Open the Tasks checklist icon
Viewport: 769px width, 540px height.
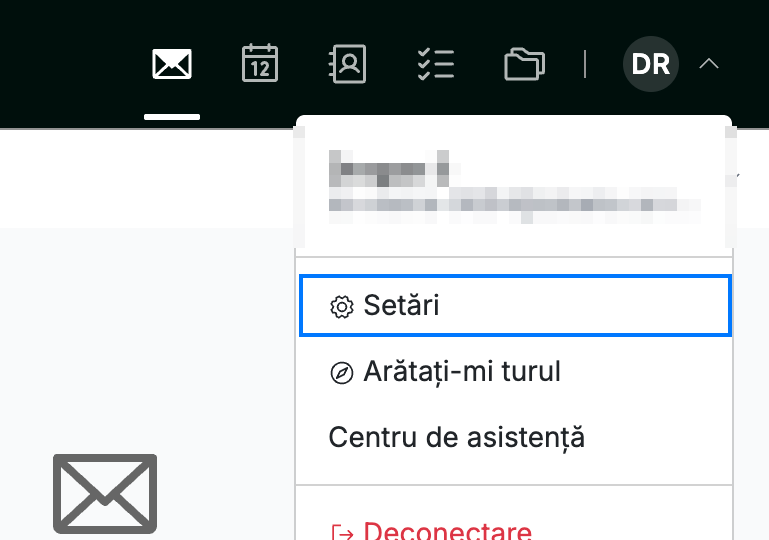point(436,64)
